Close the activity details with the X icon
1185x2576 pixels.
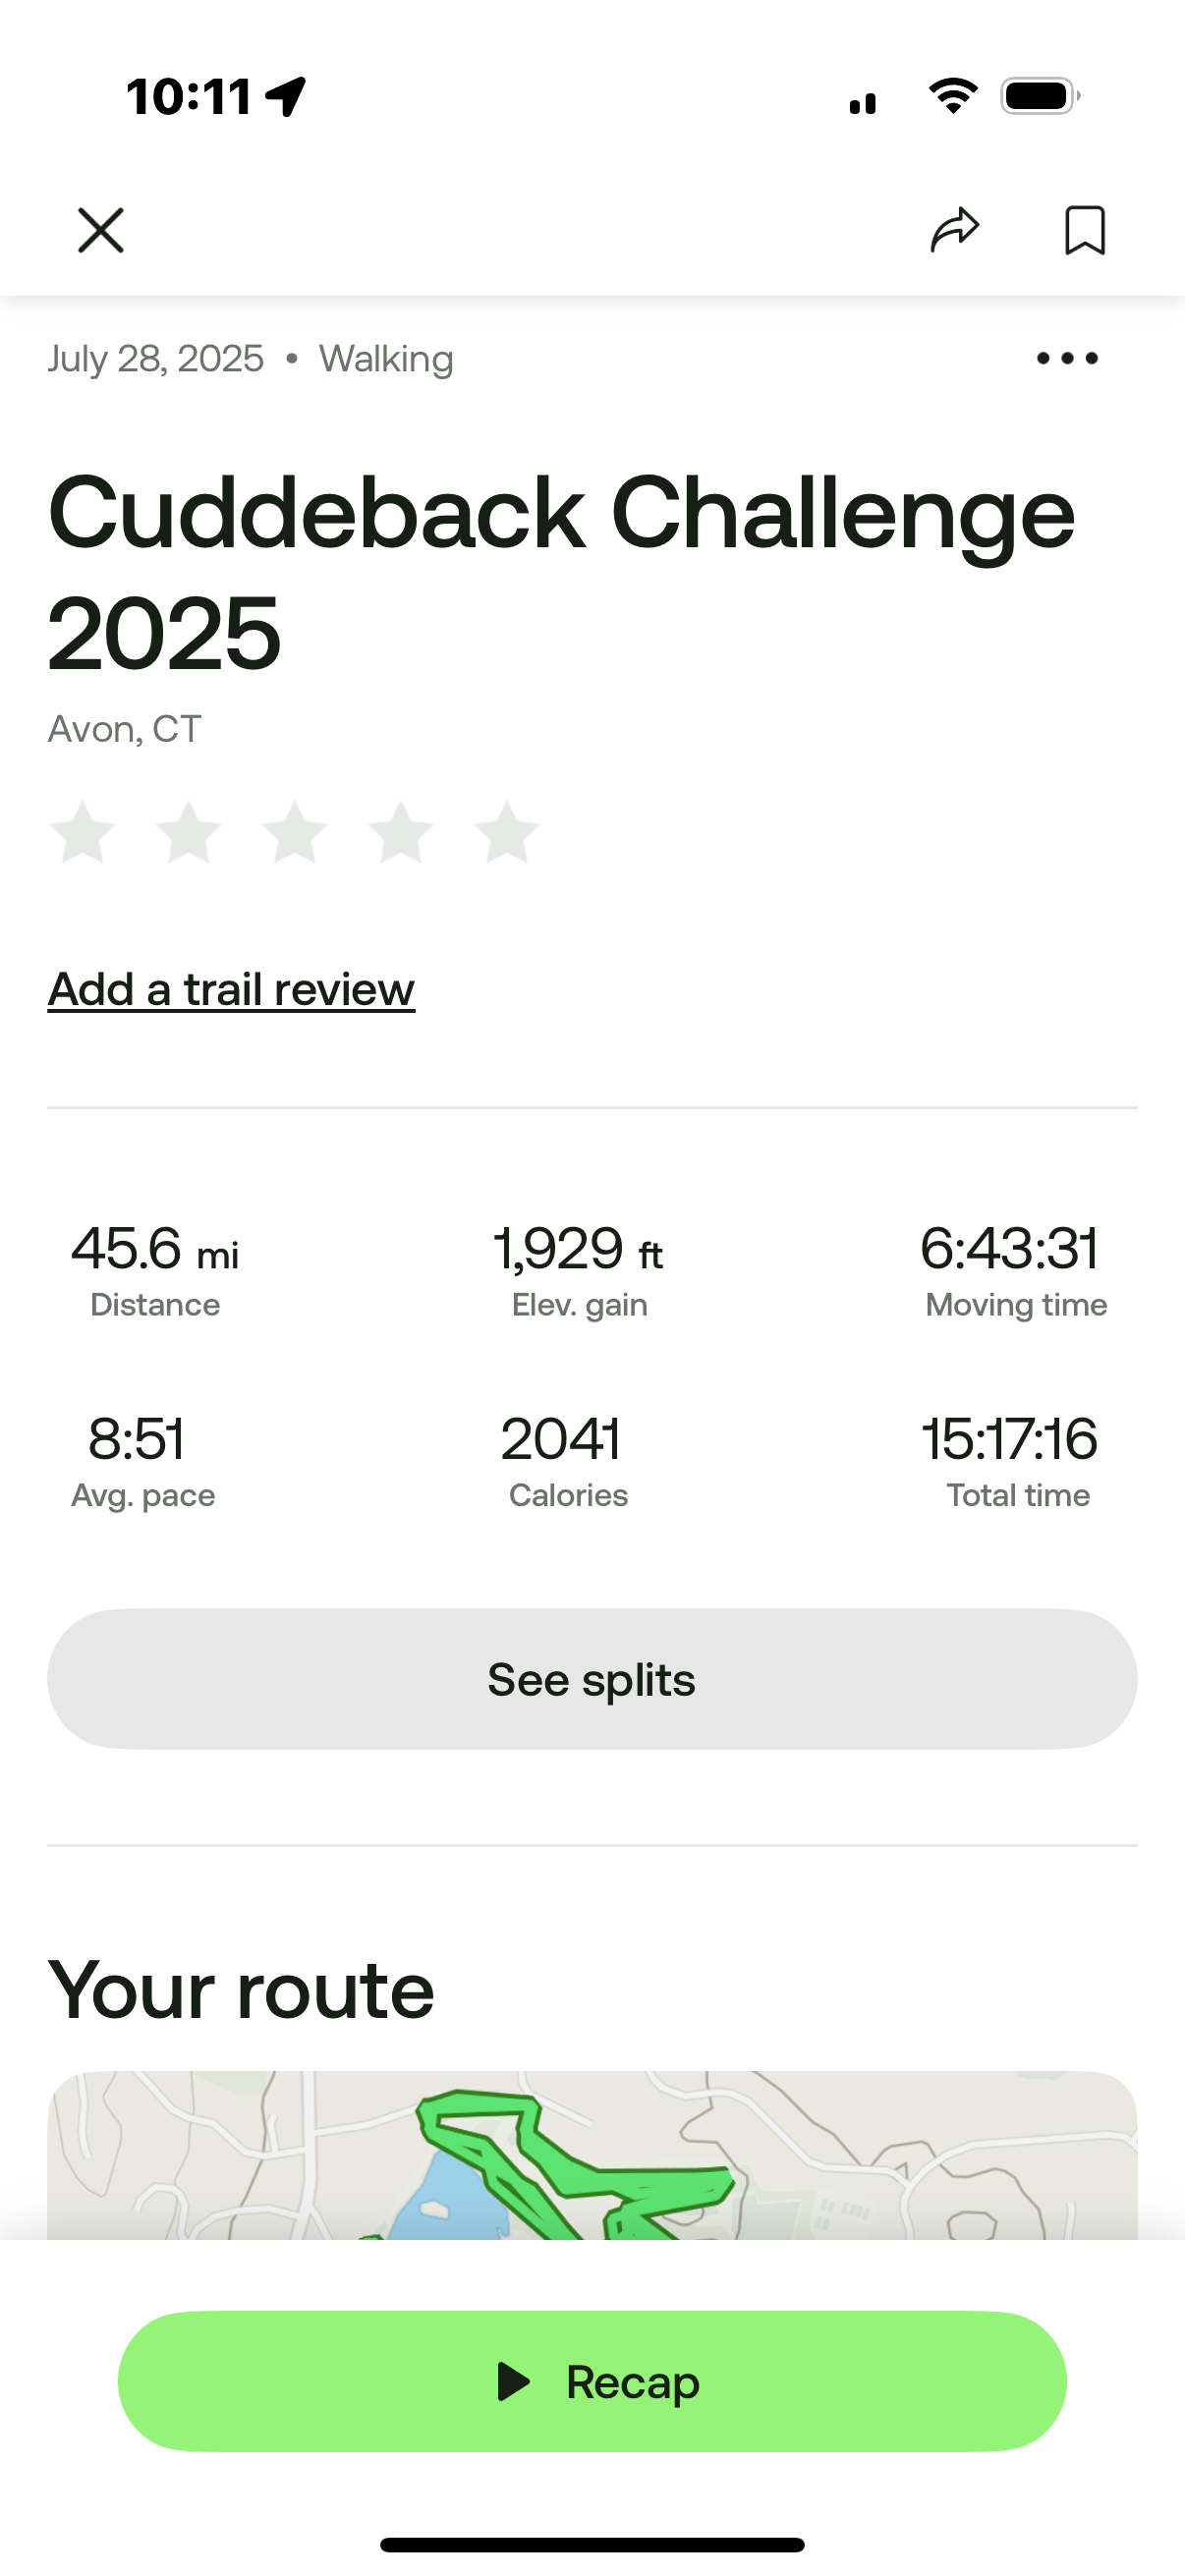pyautogui.click(x=101, y=231)
